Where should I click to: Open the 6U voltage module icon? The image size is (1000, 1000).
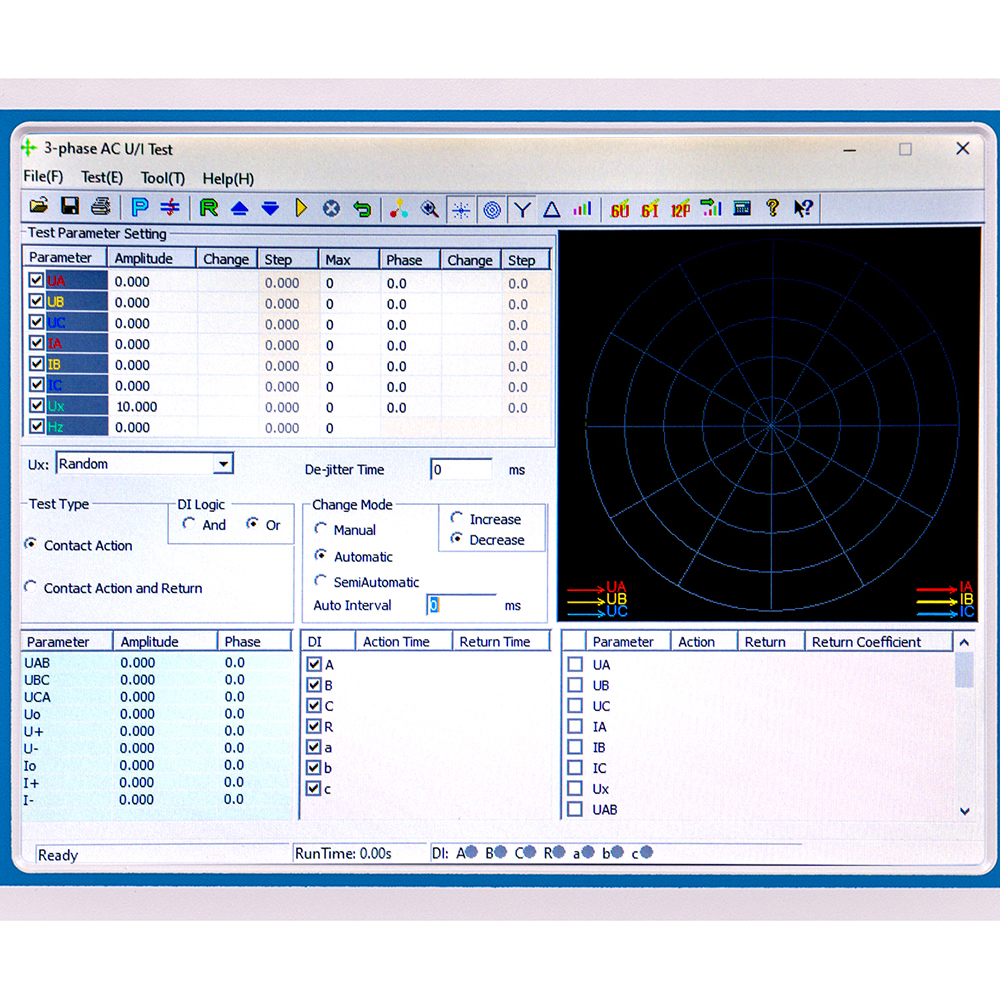click(x=619, y=209)
